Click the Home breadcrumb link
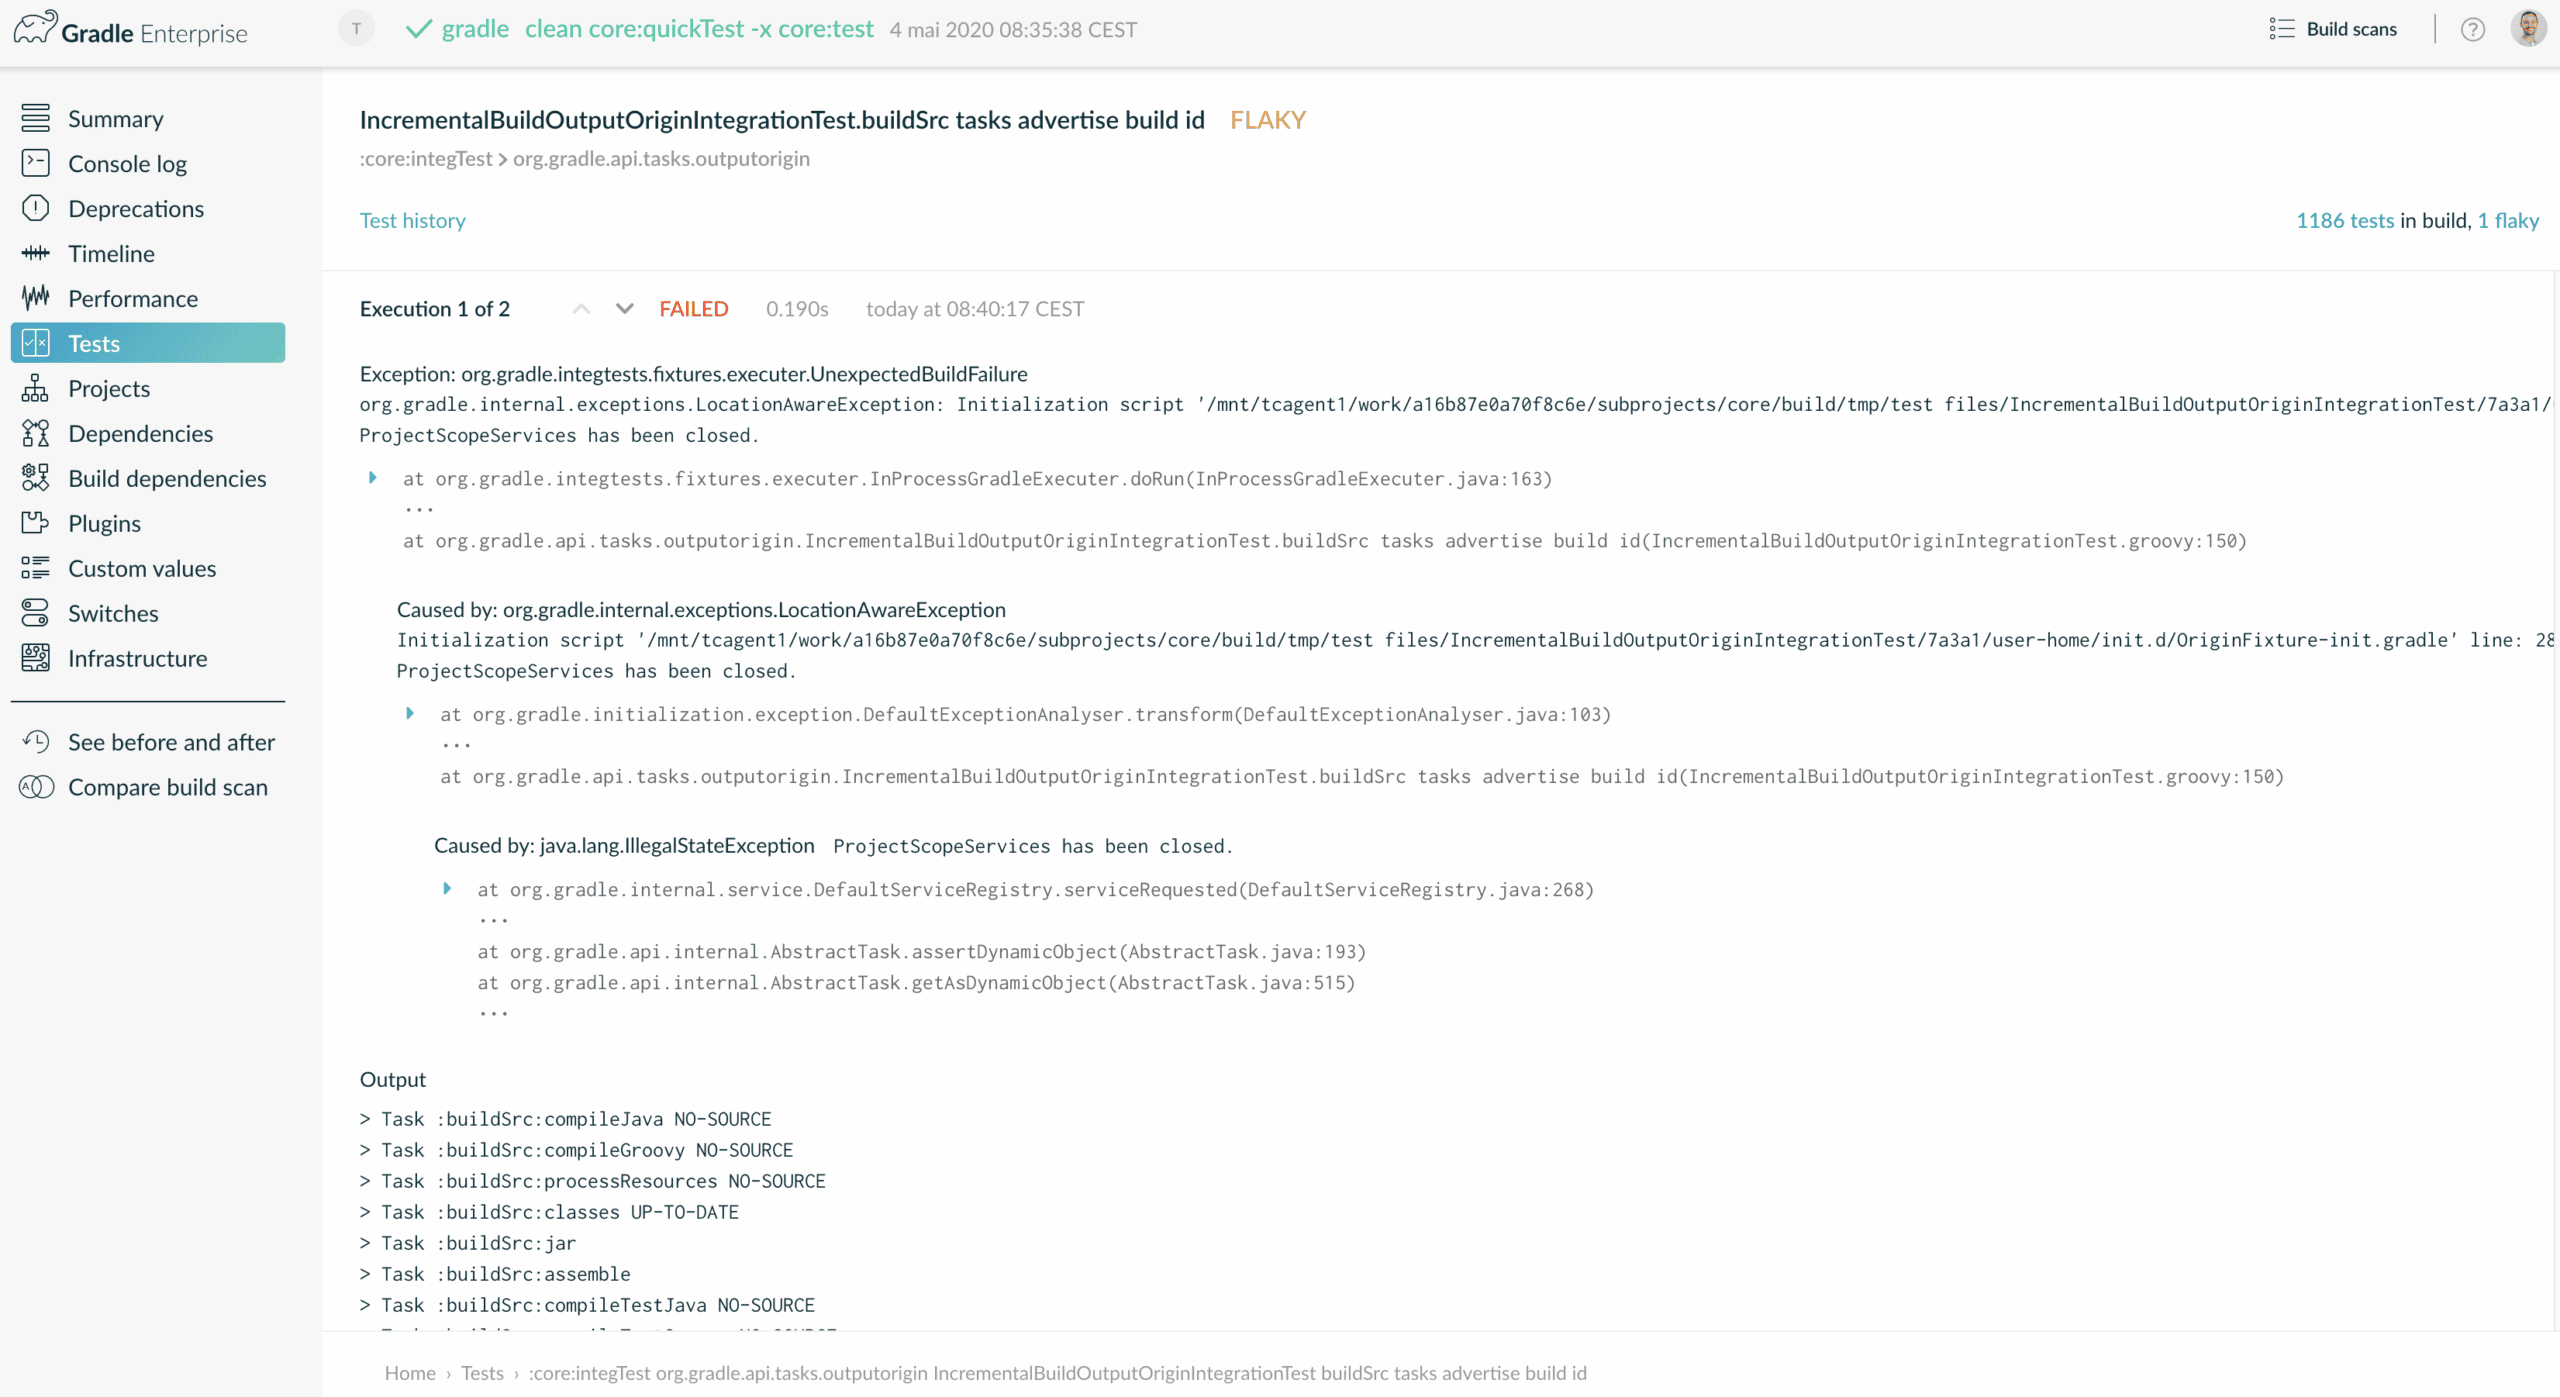This screenshot has width=2560, height=1397. [410, 1373]
